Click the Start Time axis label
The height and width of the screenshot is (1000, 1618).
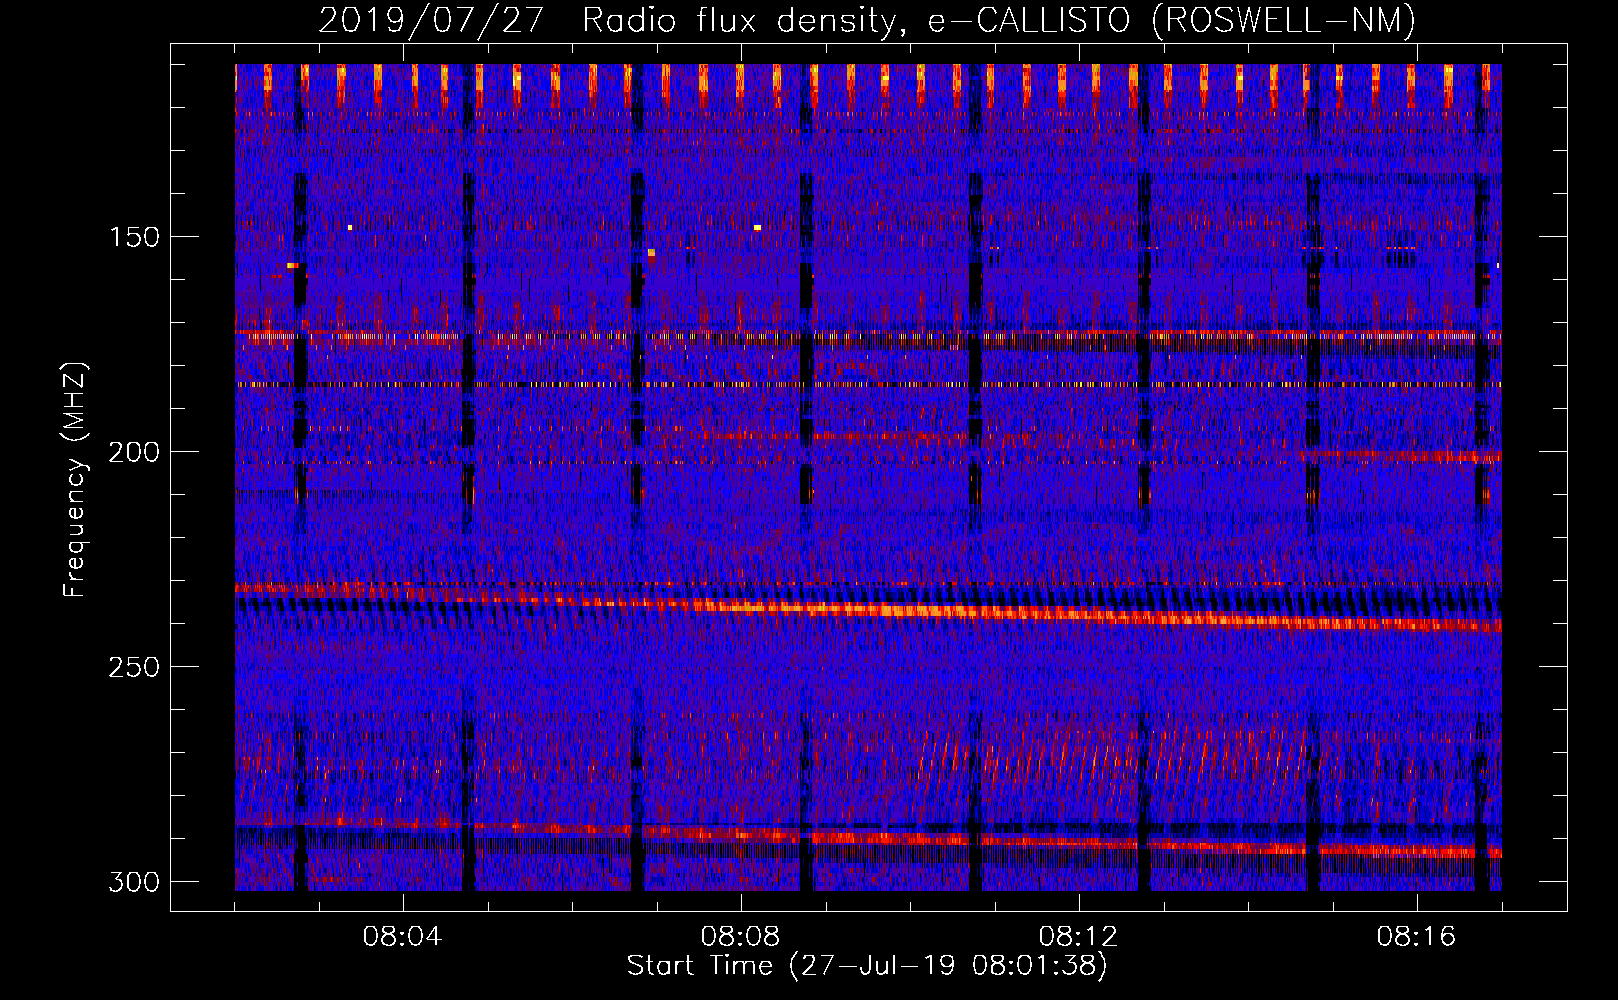[867, 966]
